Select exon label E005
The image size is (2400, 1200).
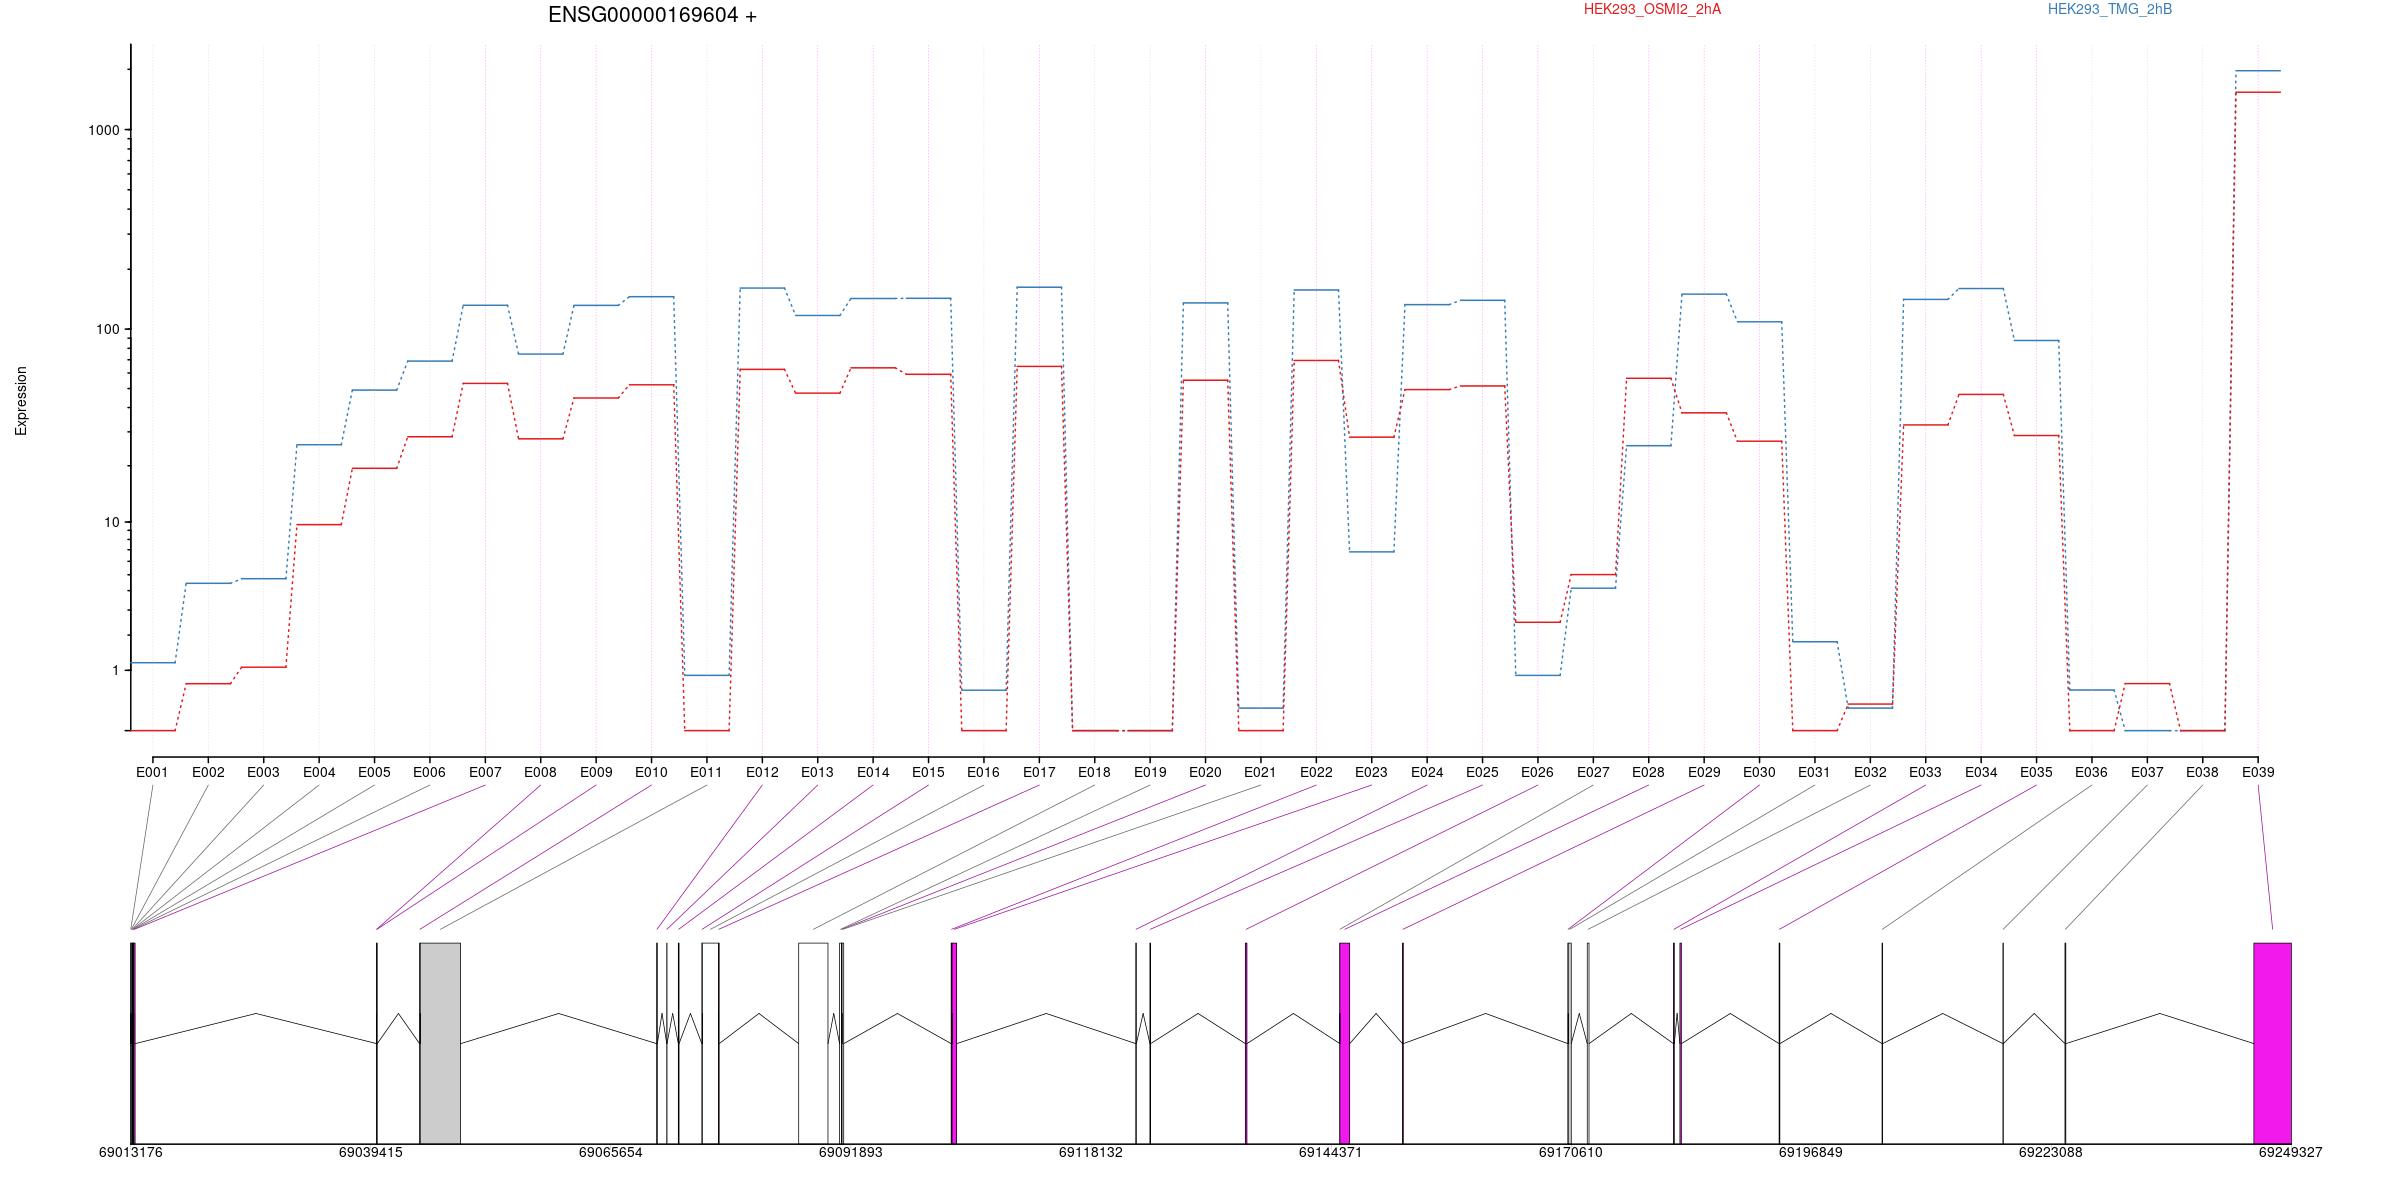pos(374,772)
